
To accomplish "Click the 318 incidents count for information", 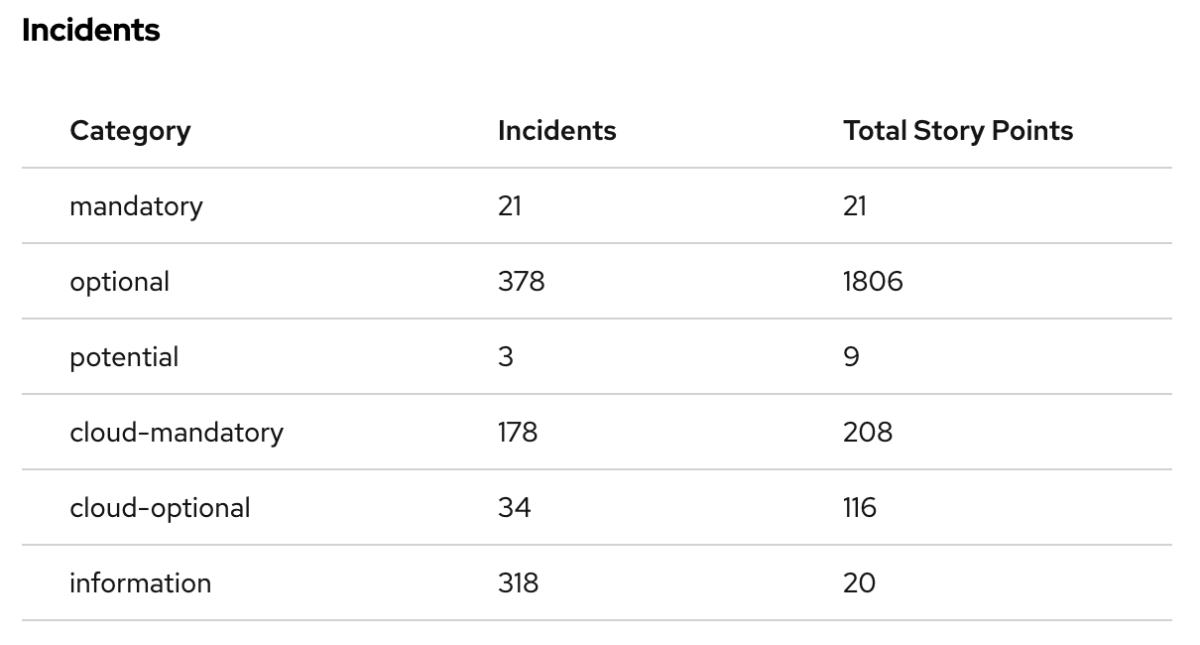I will pos(518,583).
